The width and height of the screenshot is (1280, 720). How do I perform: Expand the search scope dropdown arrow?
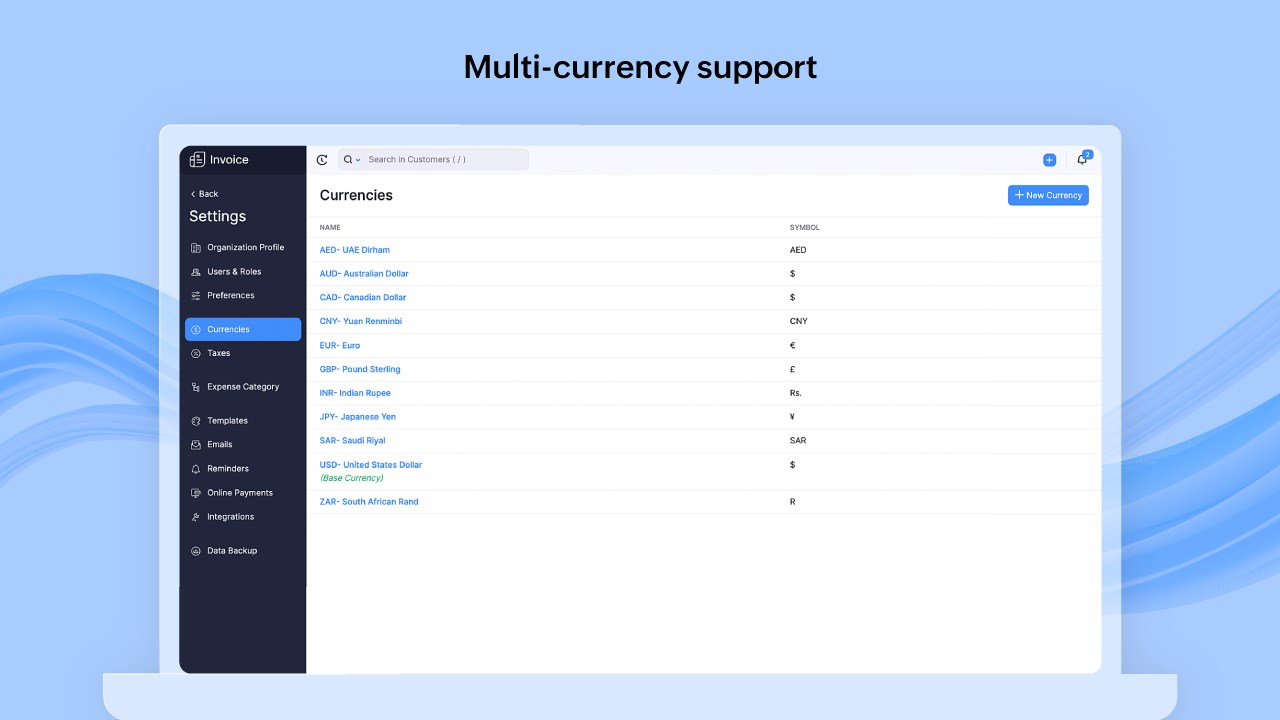pos(358,160)
